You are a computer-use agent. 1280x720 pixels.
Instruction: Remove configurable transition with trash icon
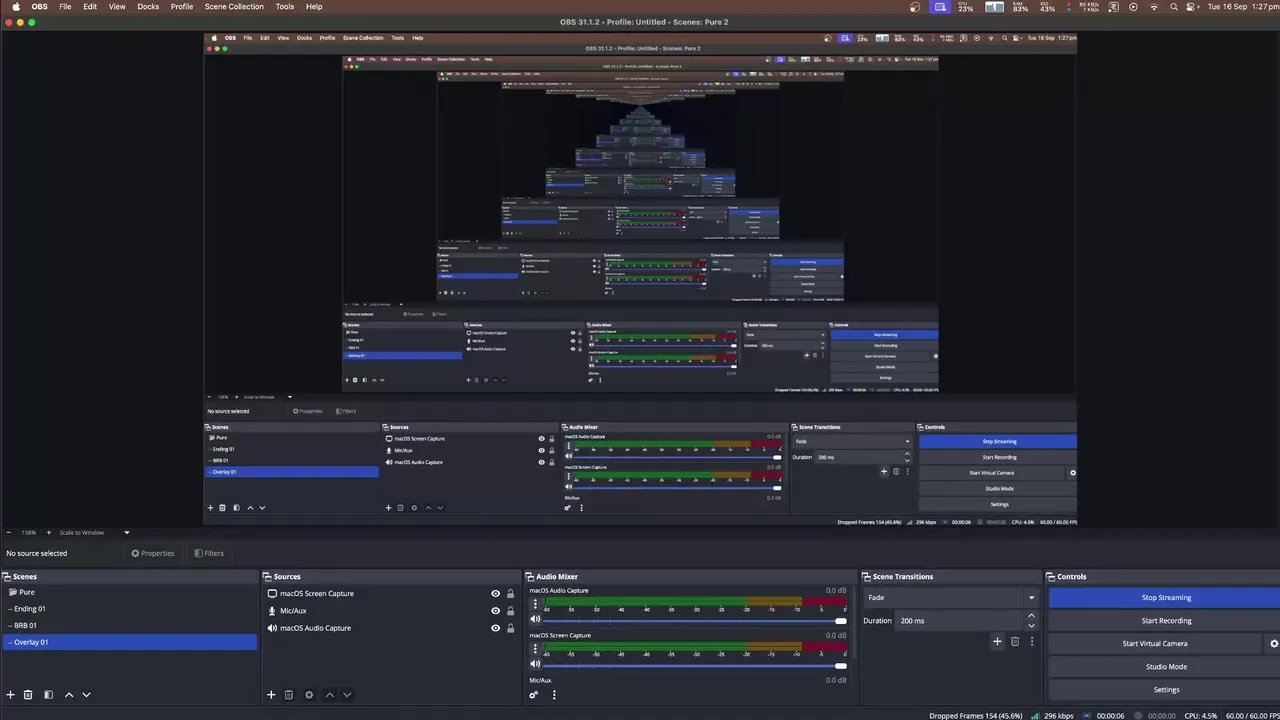1015,641
